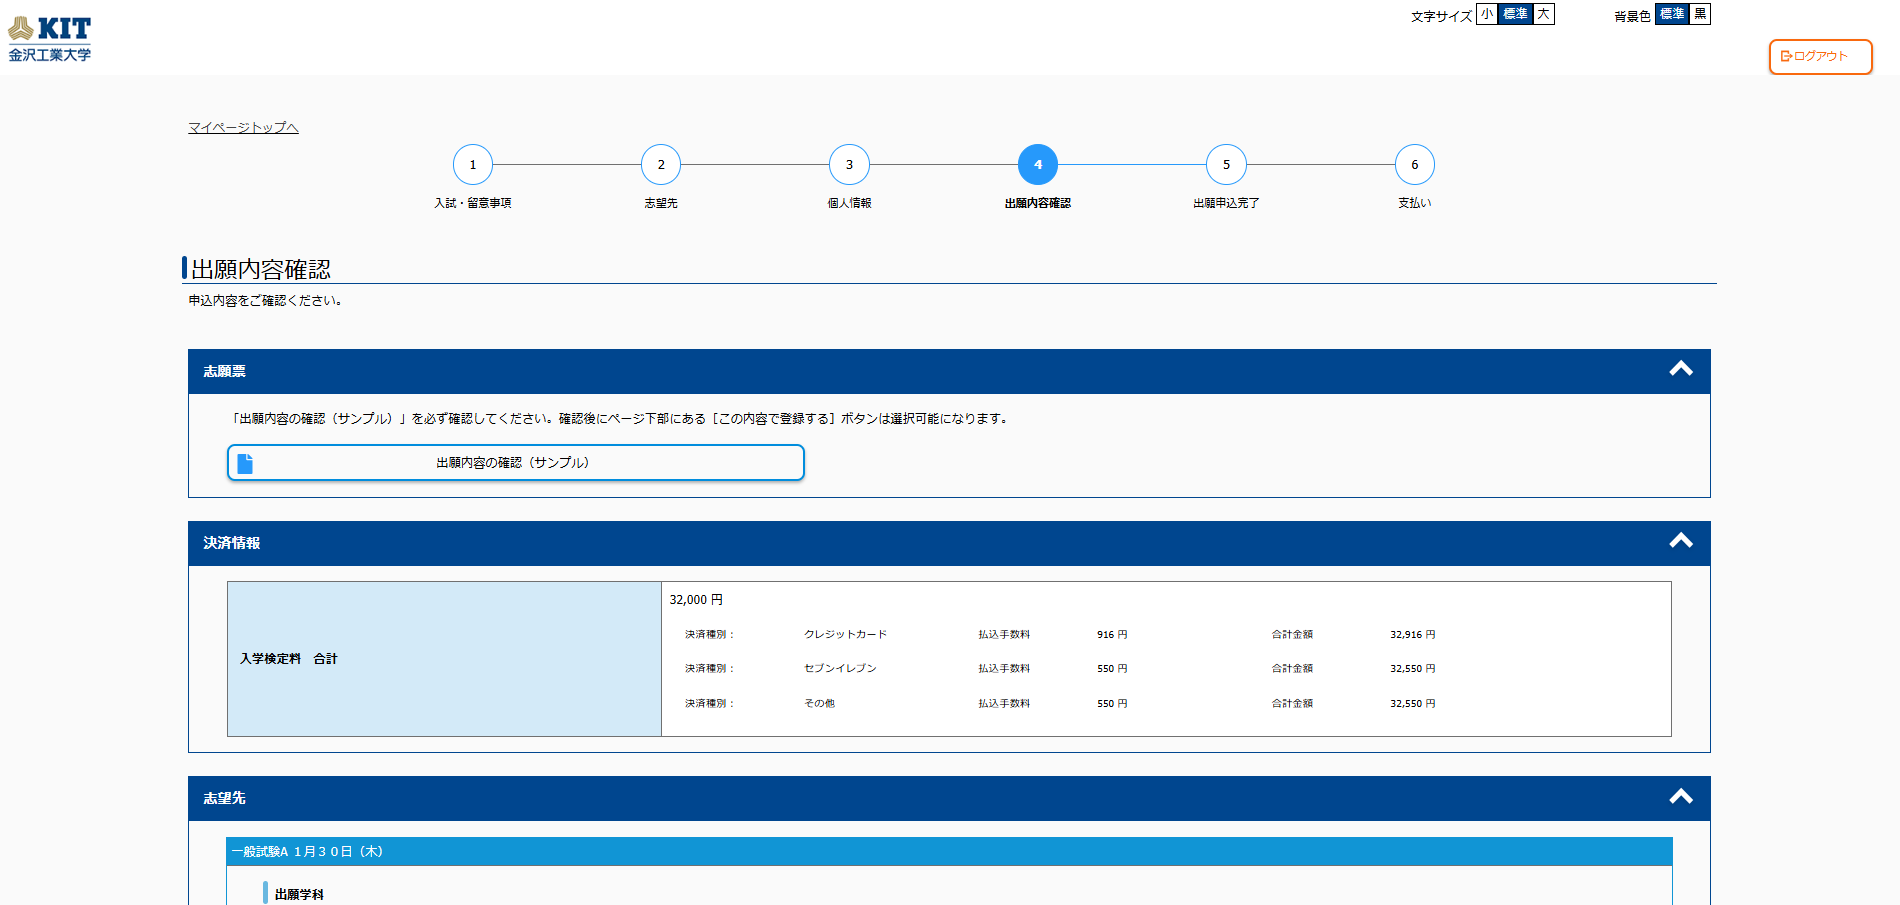
Task: Select black (黒) background color
Action: 1700,14
